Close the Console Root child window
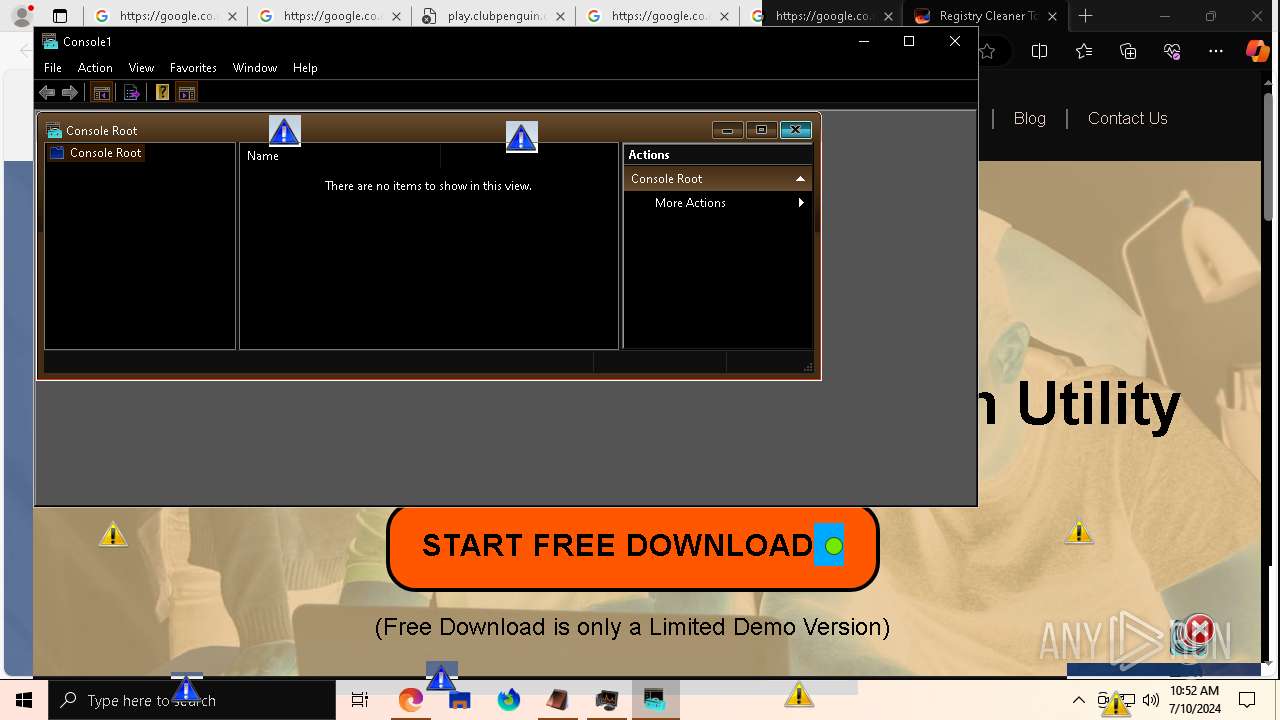The width and height of the screenshot is (1280, 720). tap(795, 130)
